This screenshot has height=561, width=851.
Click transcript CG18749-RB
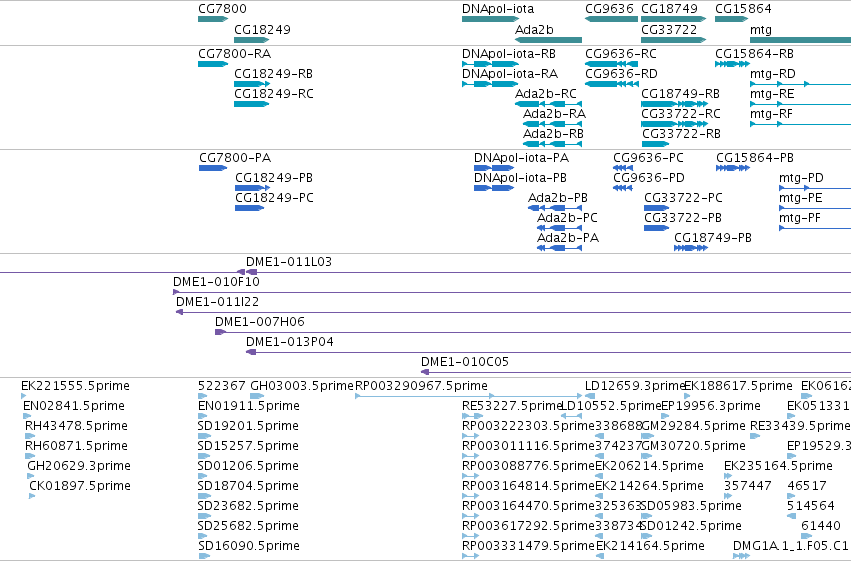[x=675, y=104]
